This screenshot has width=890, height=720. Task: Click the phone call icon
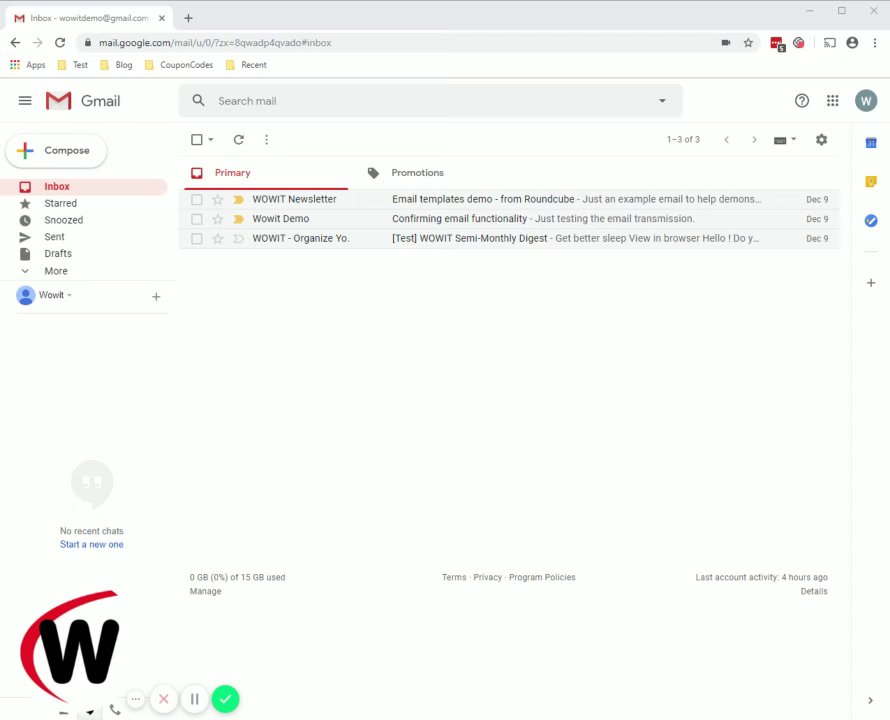pyautogui.click(x=115, y=709)
